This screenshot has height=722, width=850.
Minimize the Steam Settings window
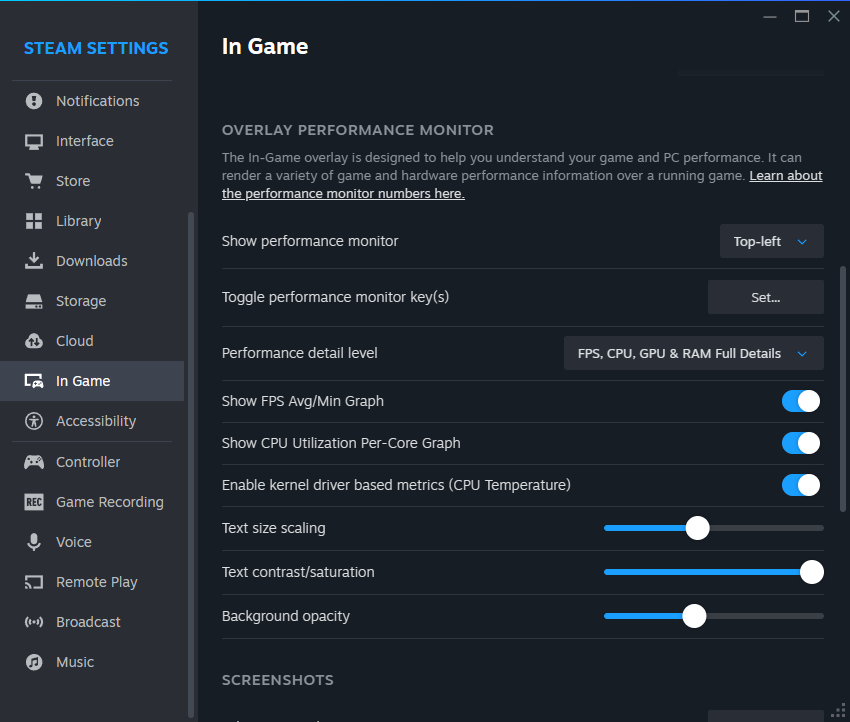[770, 17]
